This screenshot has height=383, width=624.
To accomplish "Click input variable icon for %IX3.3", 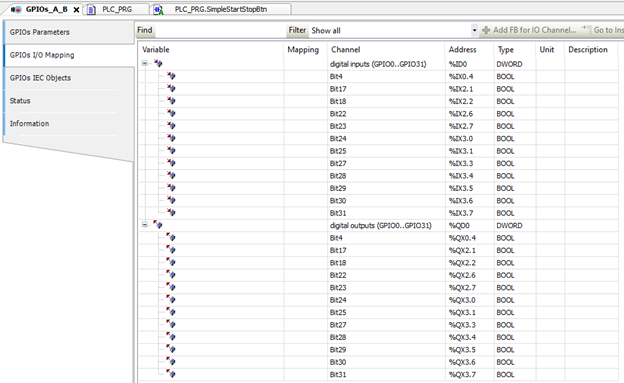I will [171, 162].
